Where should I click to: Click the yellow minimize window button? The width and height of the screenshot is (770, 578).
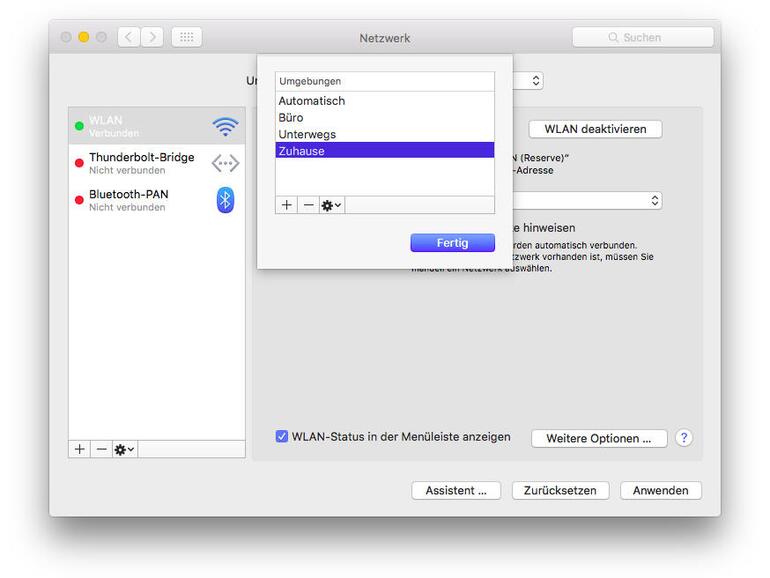84,37
